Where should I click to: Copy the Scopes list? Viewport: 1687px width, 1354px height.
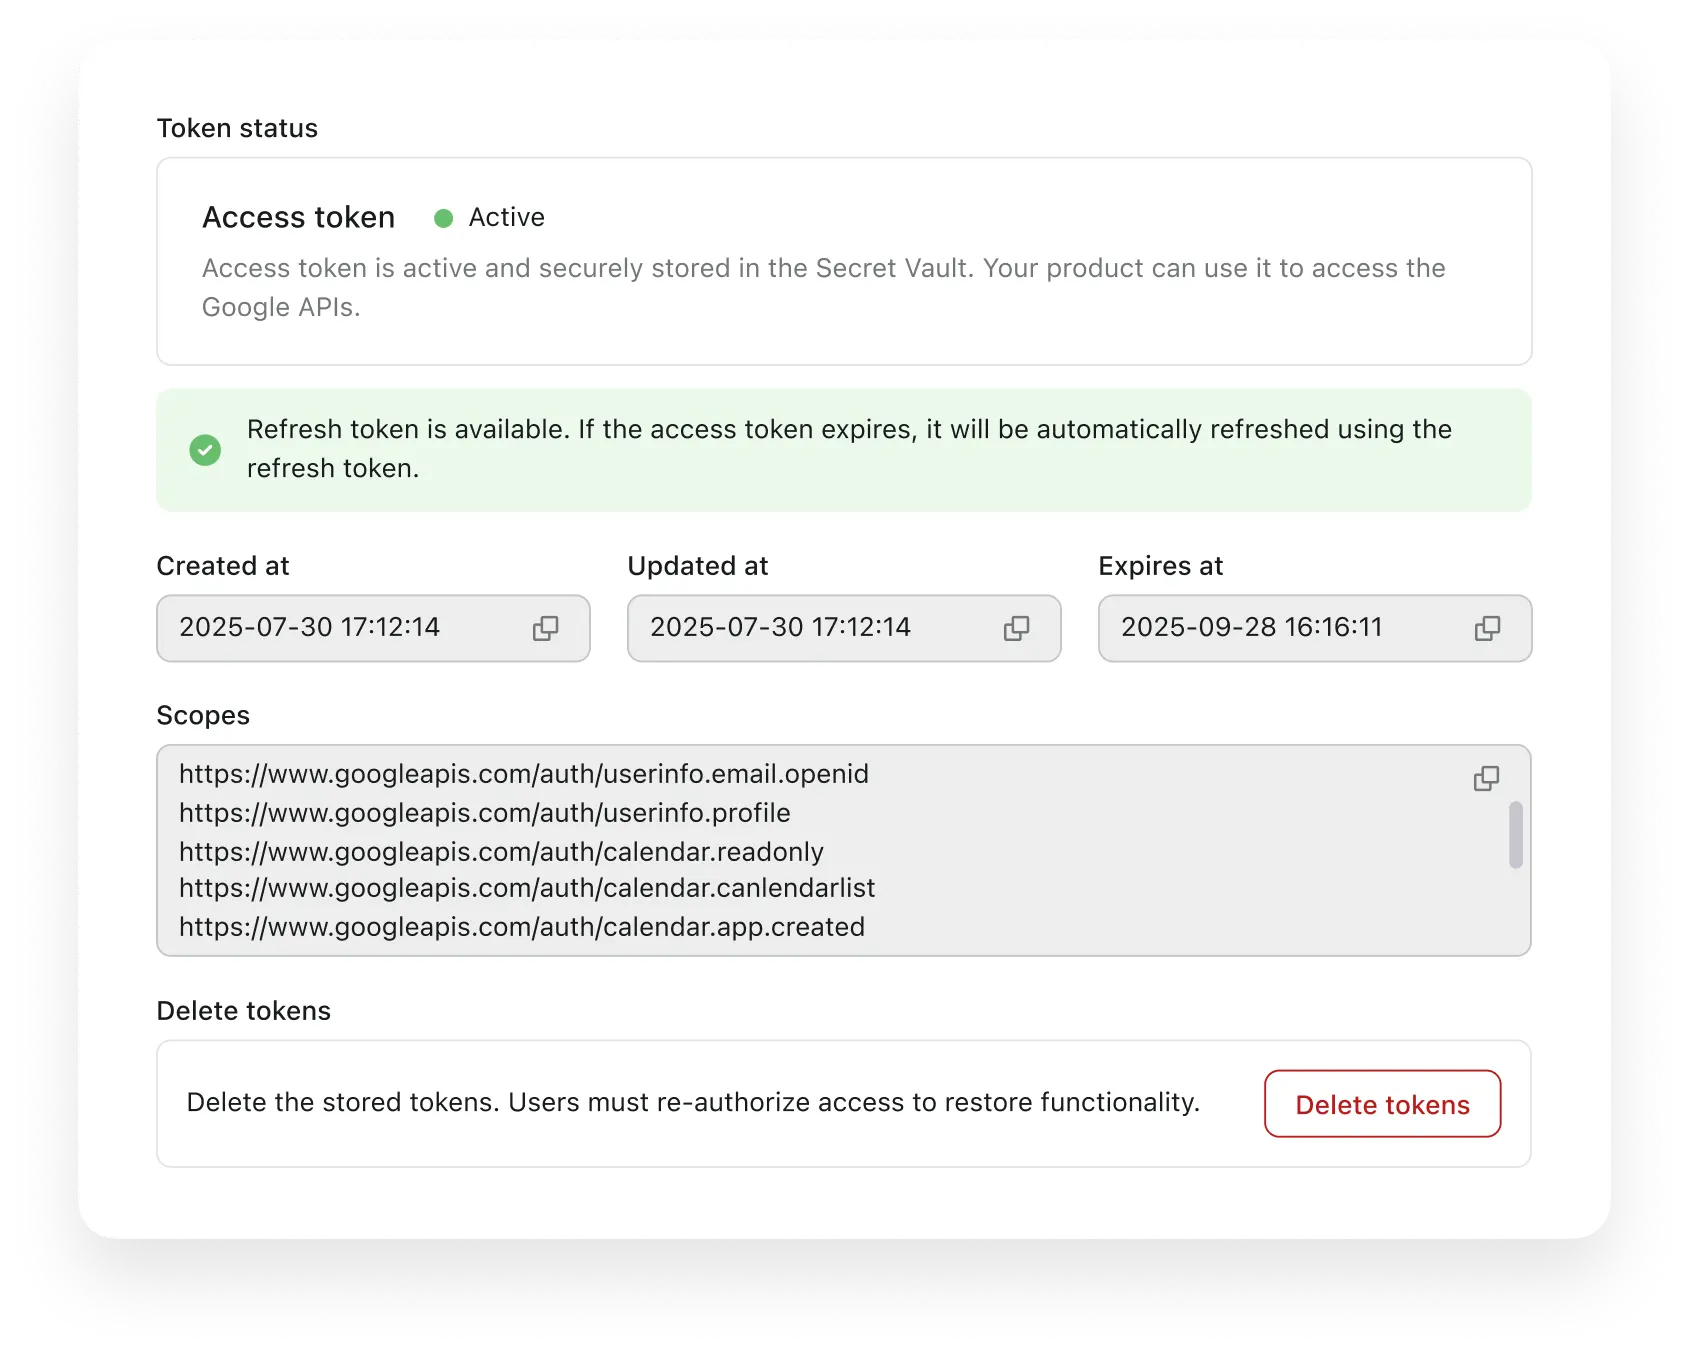[x=1486, y=779]
